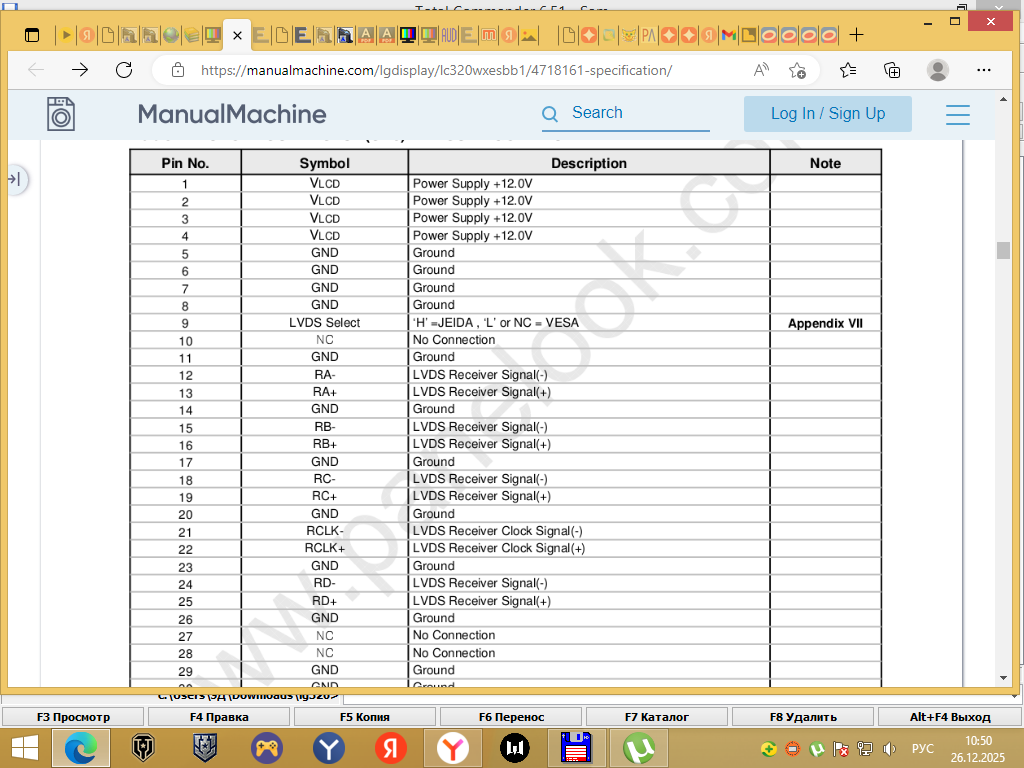Open the Collections icon in toolbar
This screenshot has width=1024, height=768.
892,70
